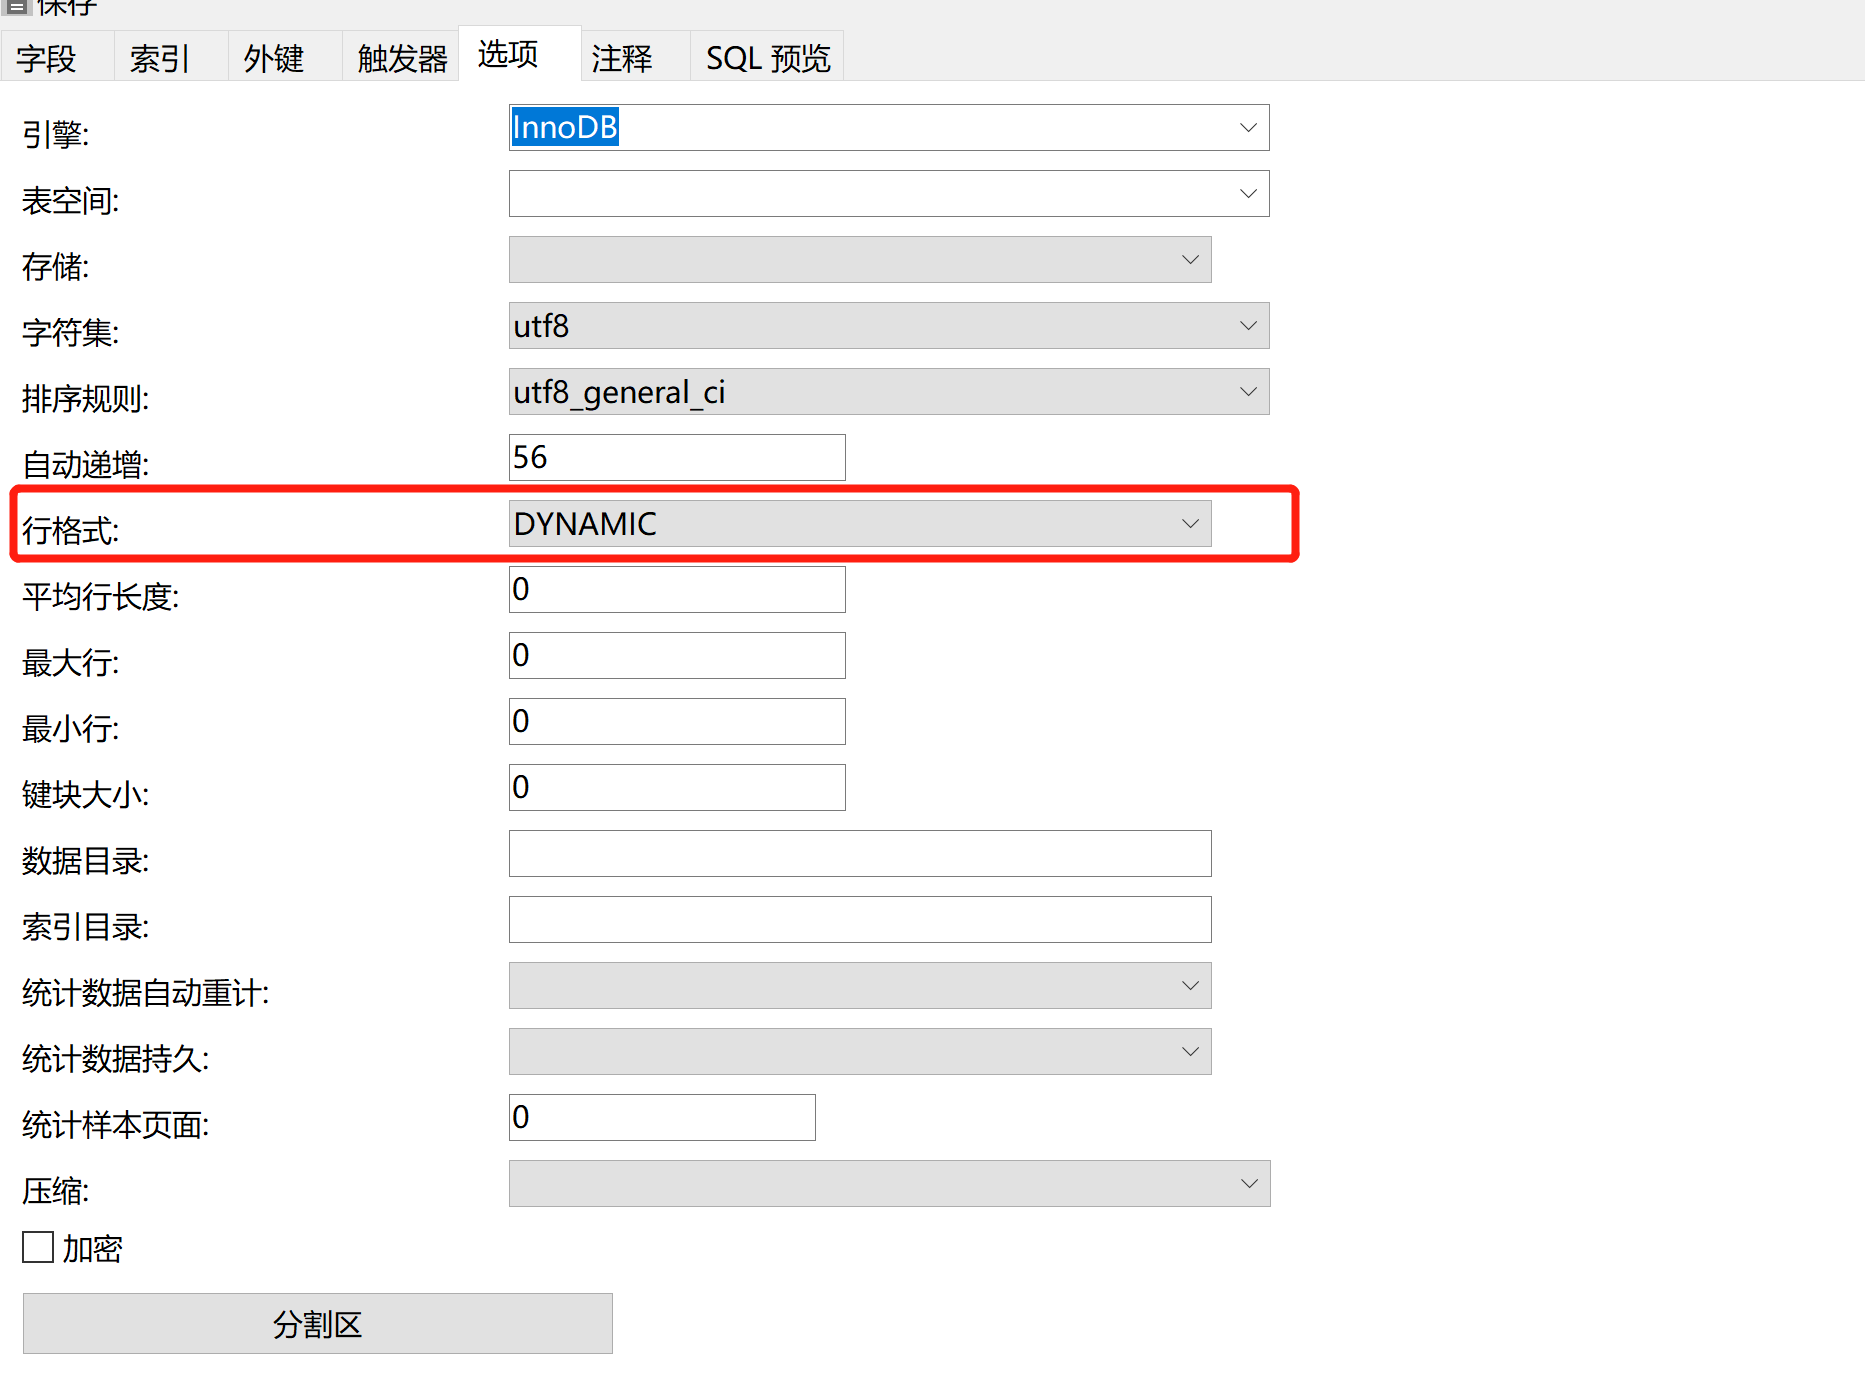
Task: Focus the 统计样本页面 input field
Action: (x=662, y=1118)
